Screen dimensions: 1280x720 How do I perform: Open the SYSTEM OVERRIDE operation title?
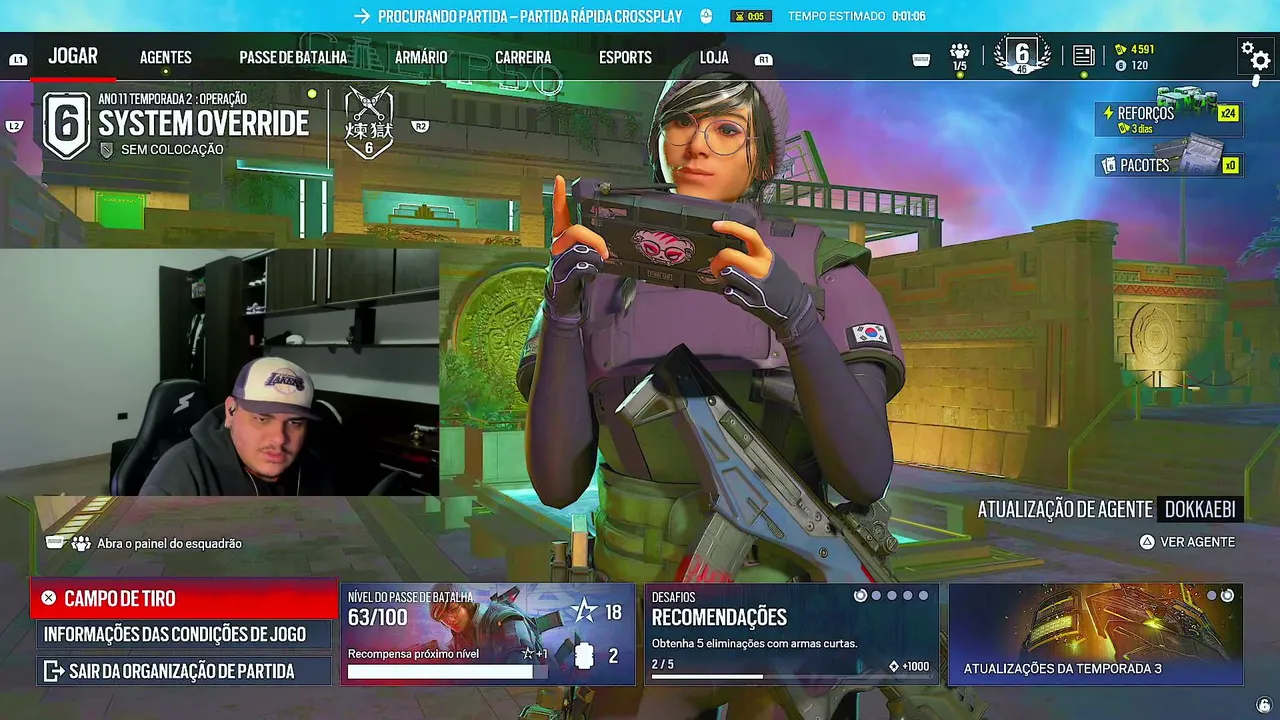(203, 124)
